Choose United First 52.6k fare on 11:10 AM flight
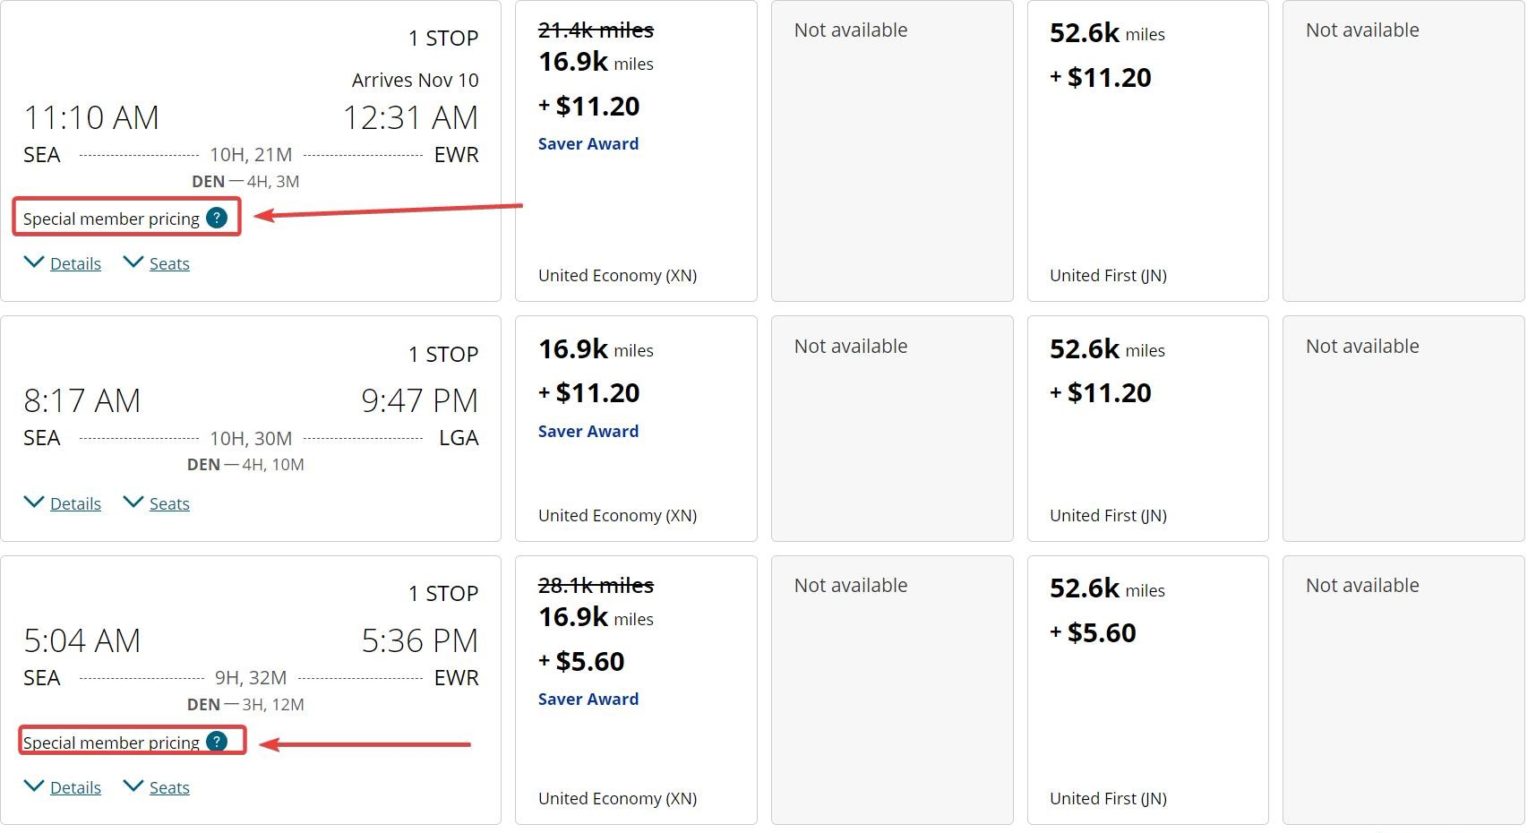This screenshot has height=833, width=1536. pyautogui.click(x=1147, y=150)
